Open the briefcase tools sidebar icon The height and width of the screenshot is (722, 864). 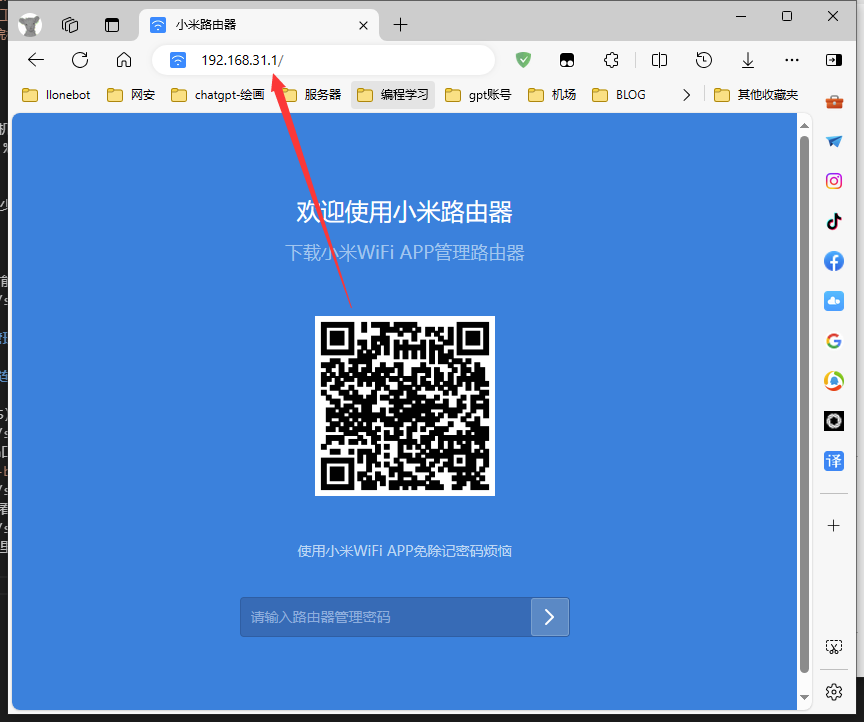coord(833,101)
